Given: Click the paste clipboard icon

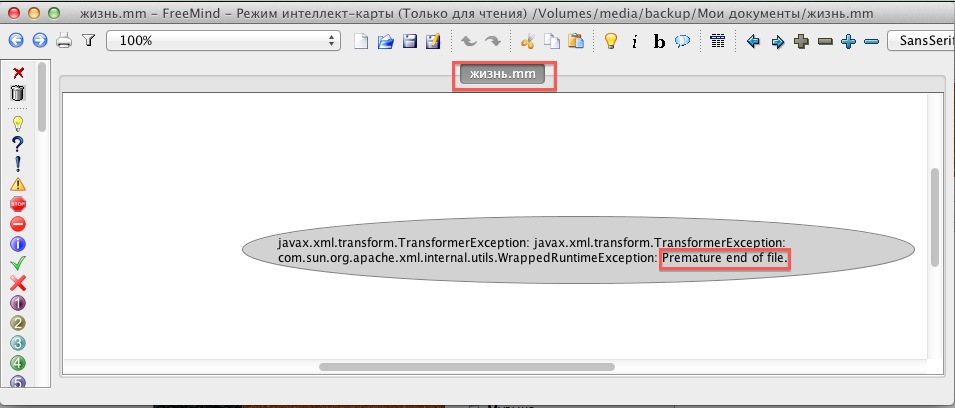Looking at the screenshot, I should point(576,41).
